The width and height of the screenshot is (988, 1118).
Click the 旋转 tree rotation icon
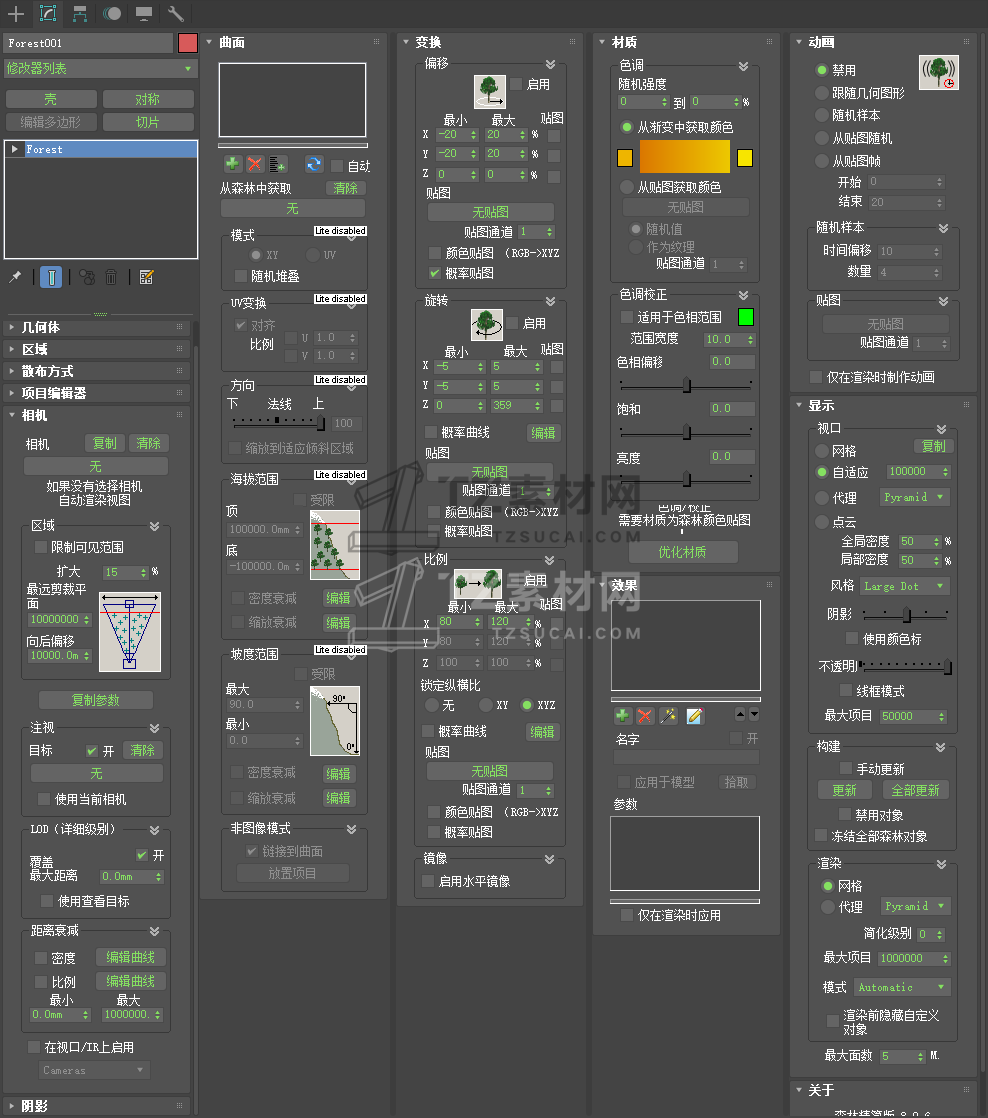487,324
